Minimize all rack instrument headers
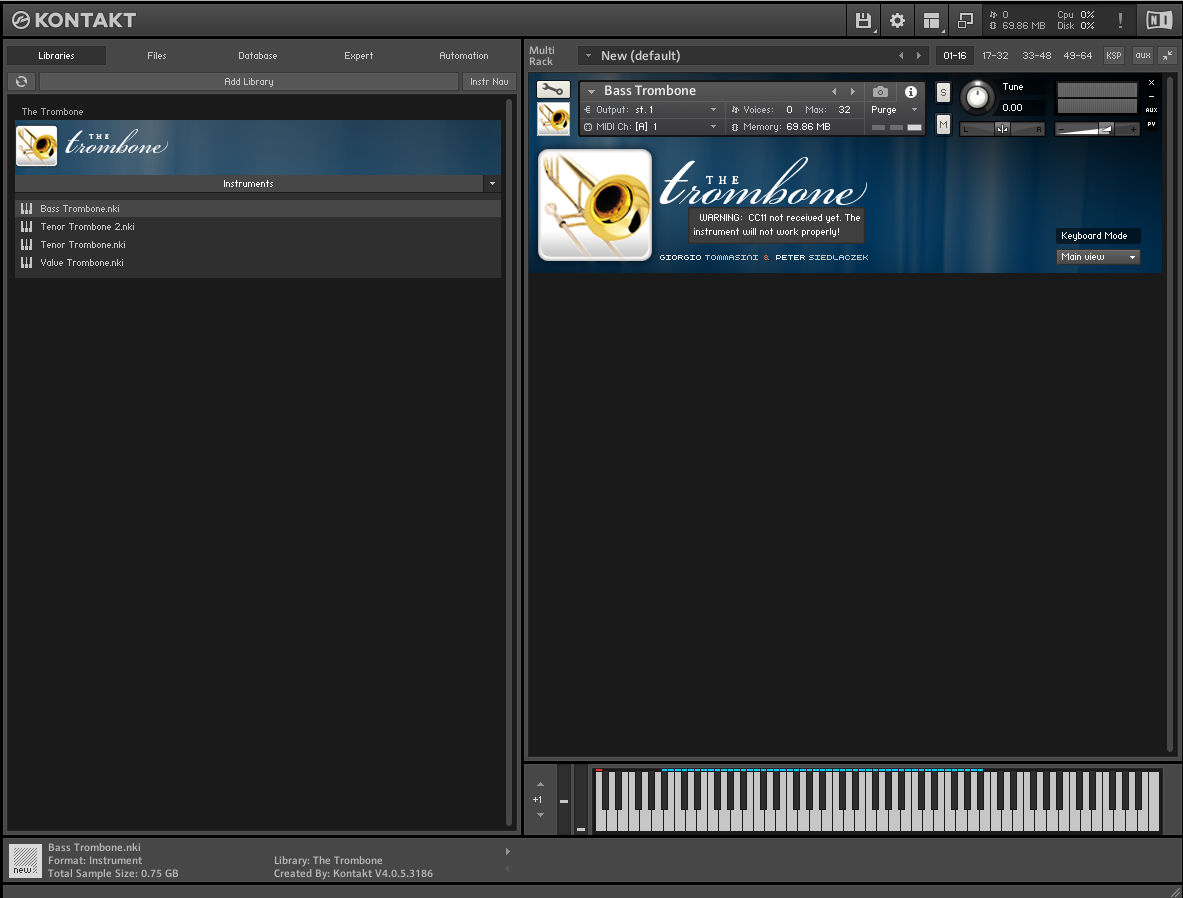The height and width of the screenshot is (898, 1183). point(1167,55)
